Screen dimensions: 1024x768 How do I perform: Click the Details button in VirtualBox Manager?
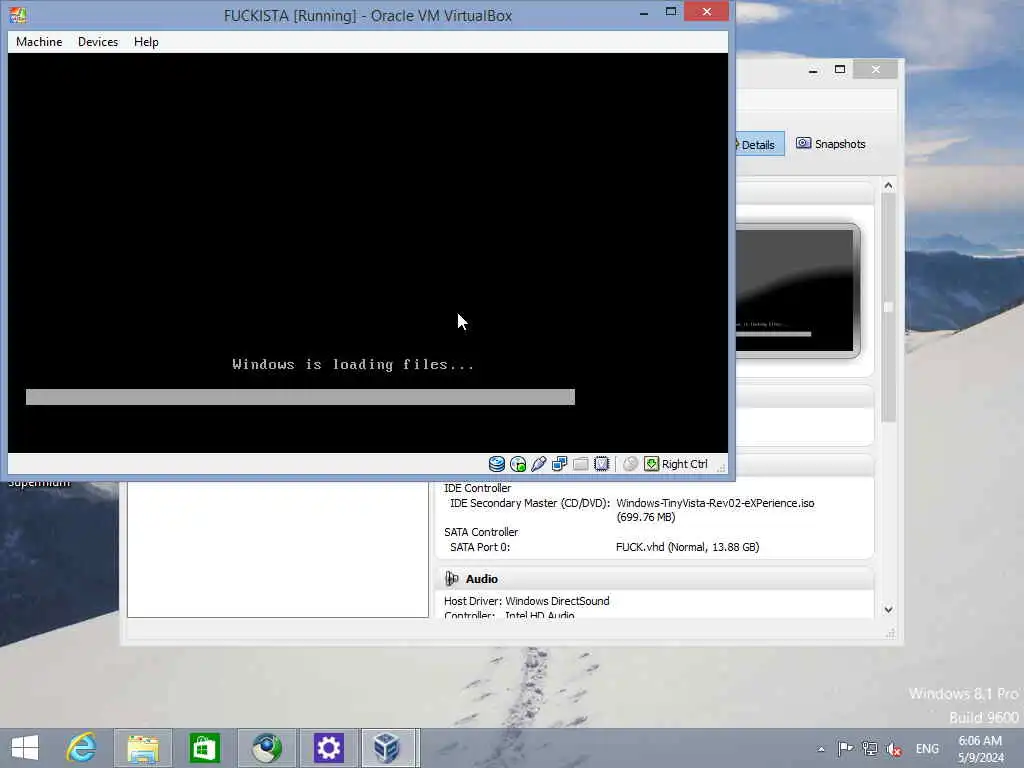coord(758,144)
